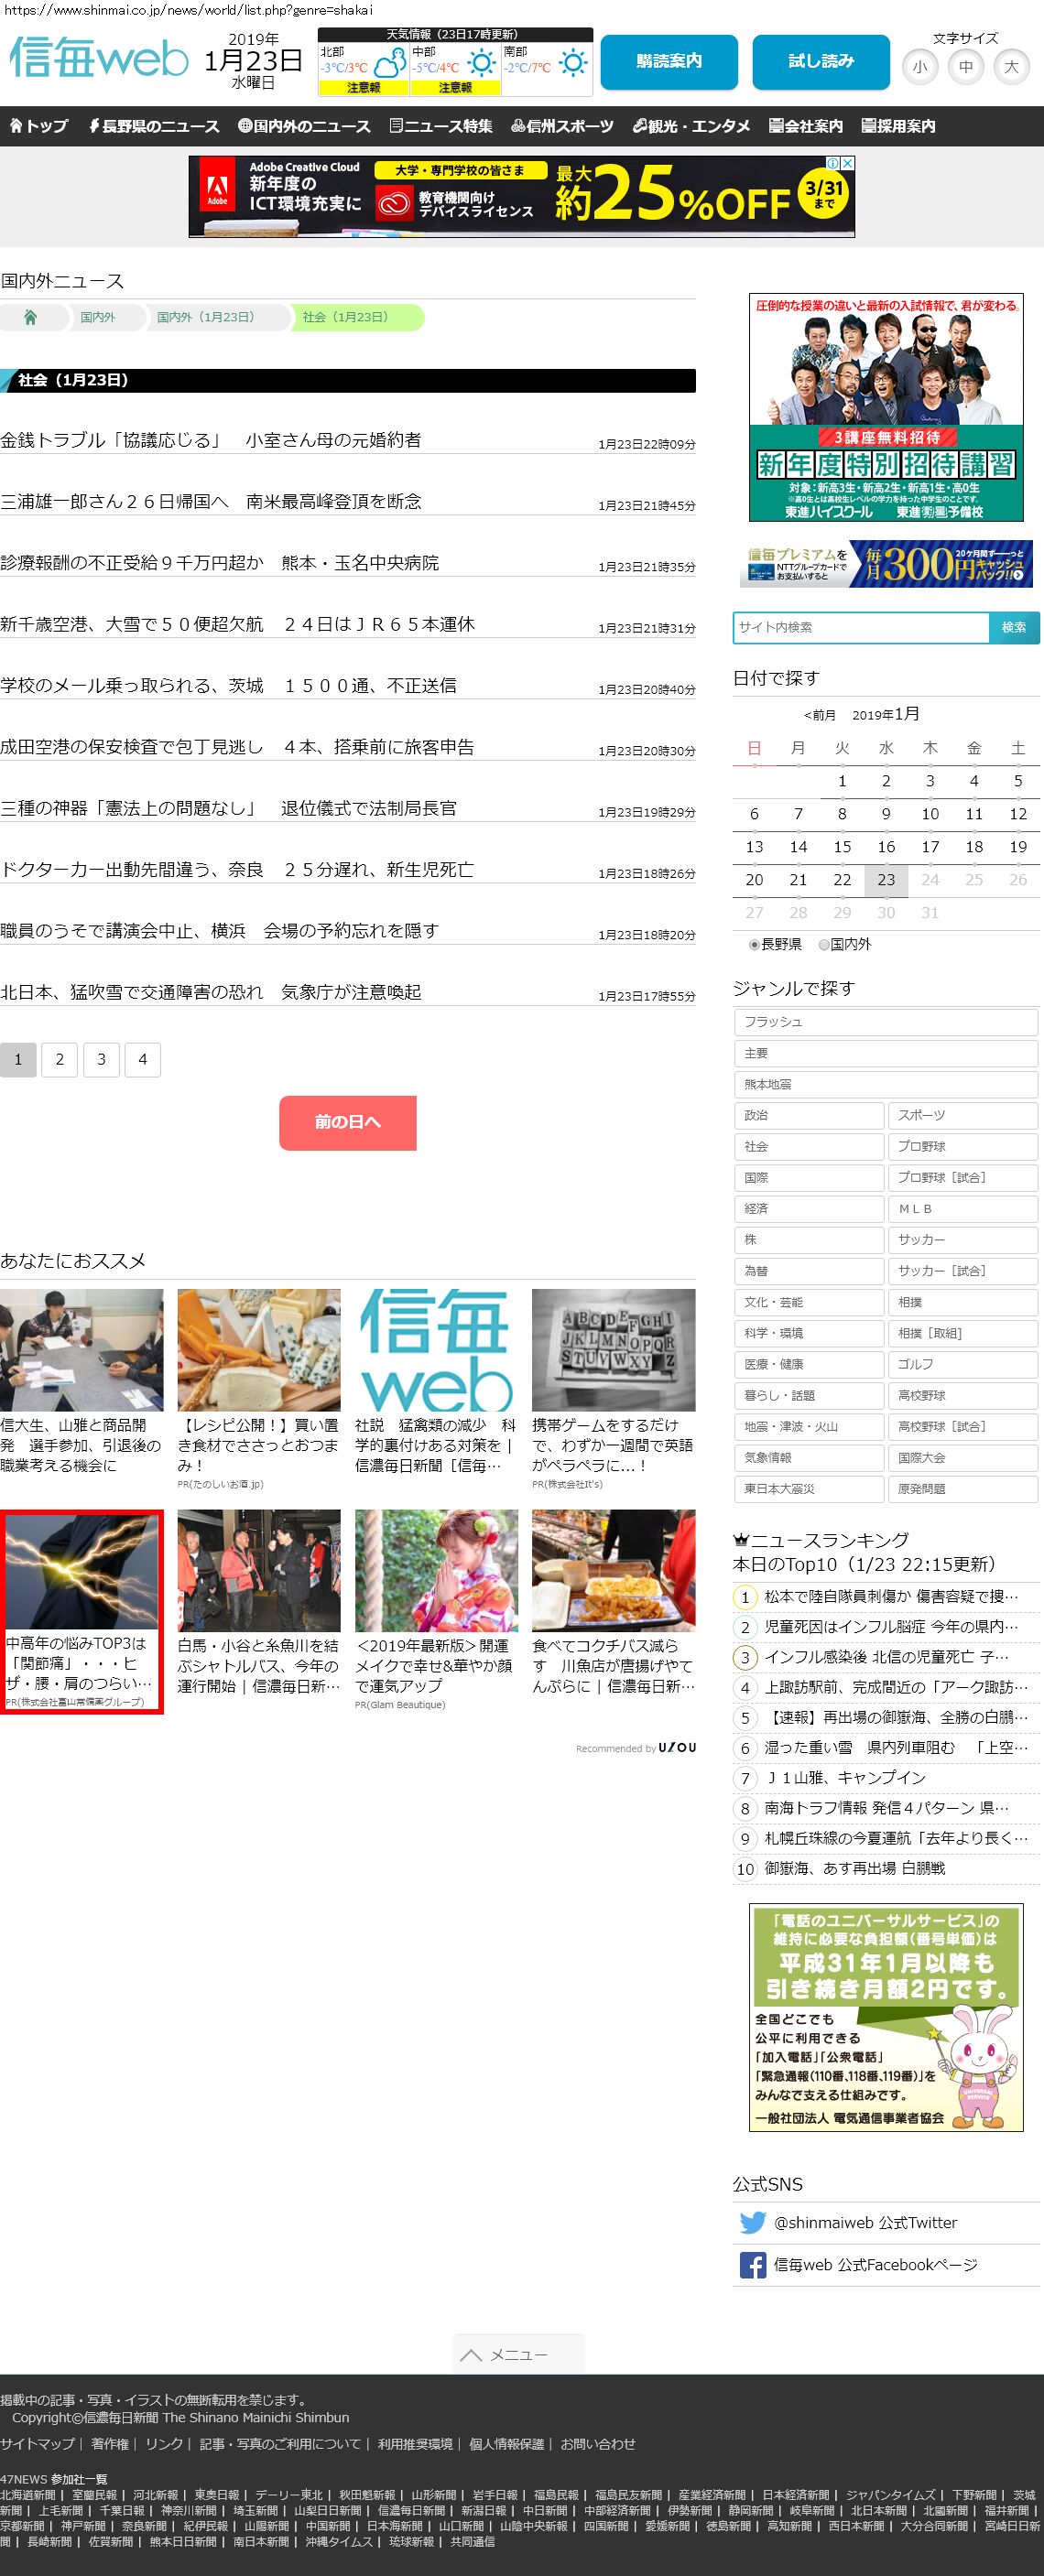Go to previous month in calendar
1044x2576 pixels.
(819, 715)
